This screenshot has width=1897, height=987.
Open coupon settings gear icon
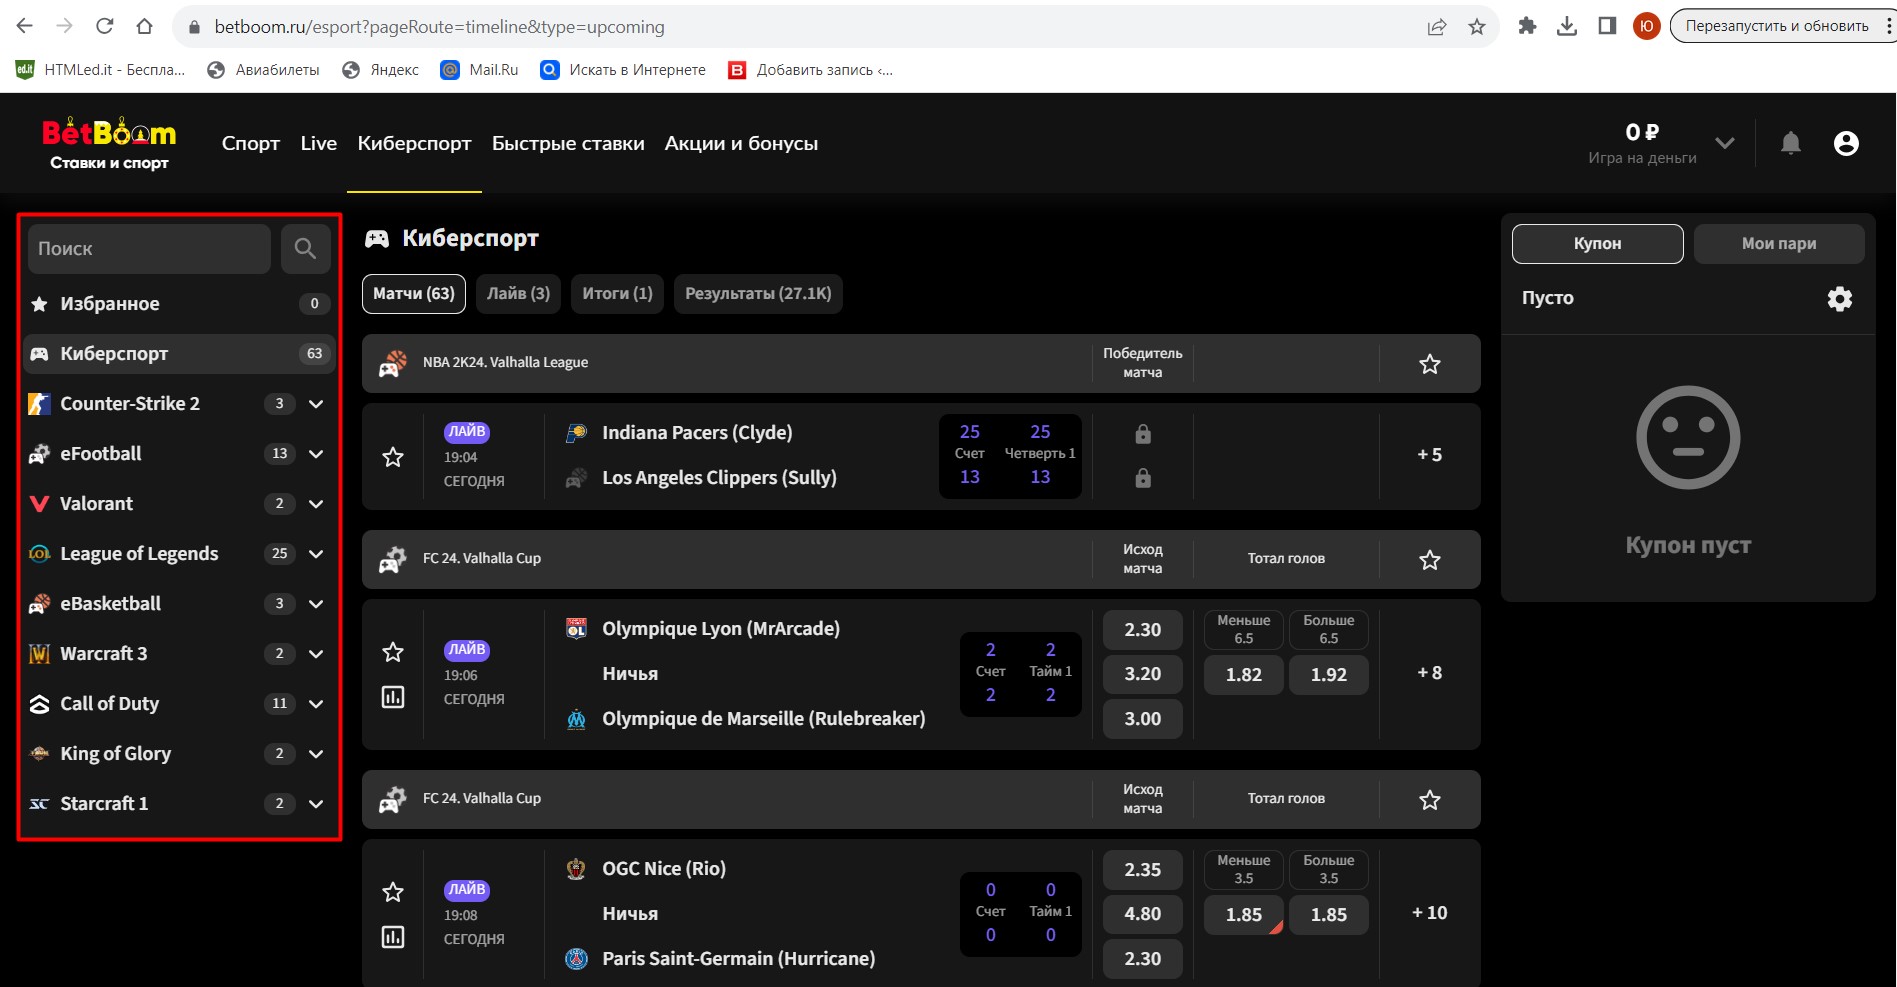click(1839, 299)
